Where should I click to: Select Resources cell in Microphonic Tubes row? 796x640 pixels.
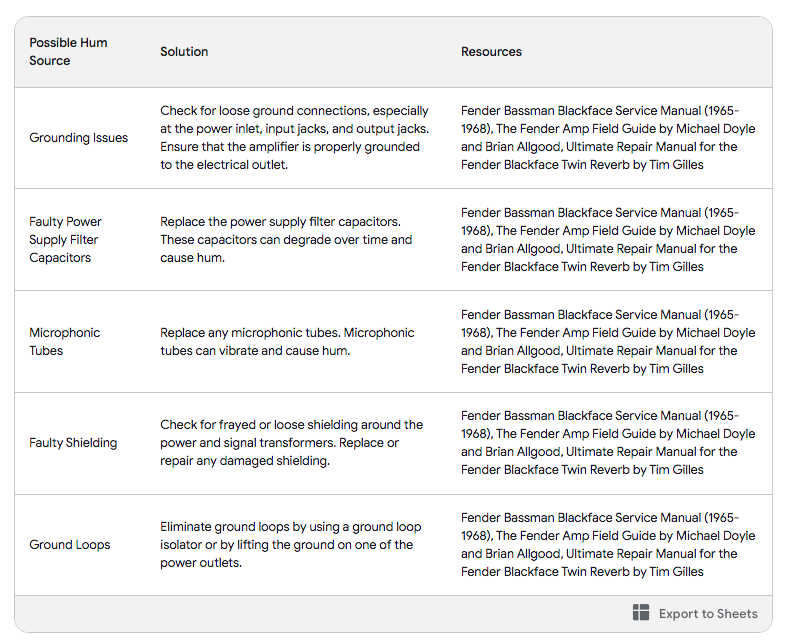pyautogui.click(x=608, y=342)
